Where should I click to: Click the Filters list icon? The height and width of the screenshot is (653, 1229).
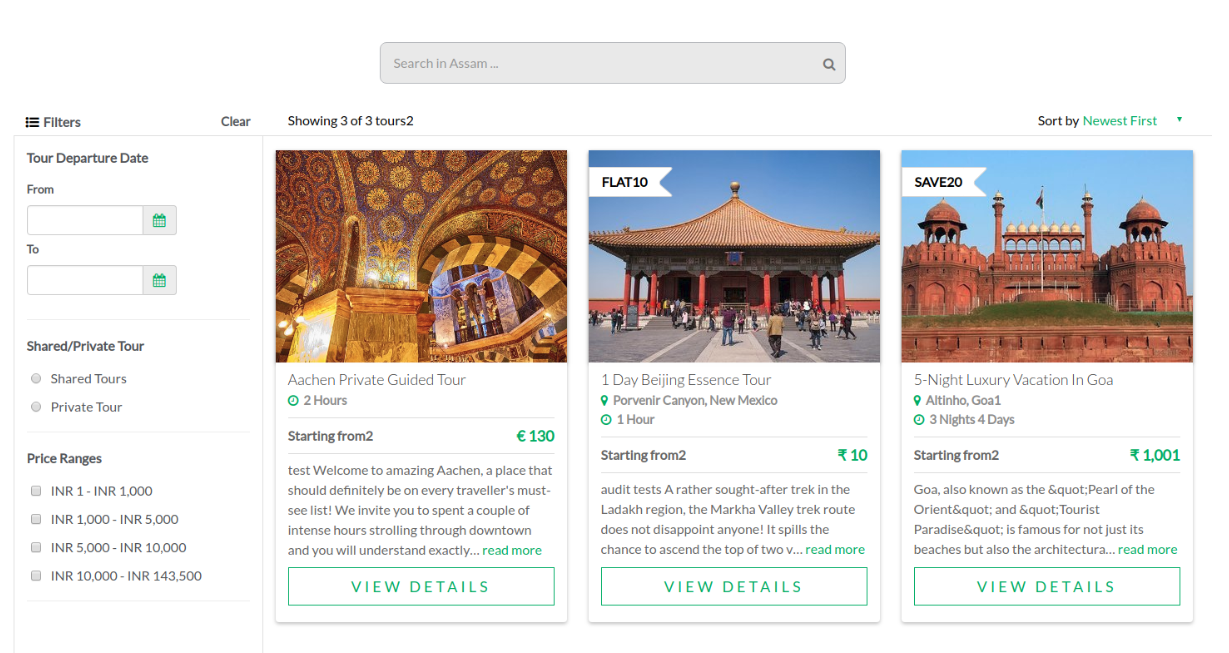(32, 122)
